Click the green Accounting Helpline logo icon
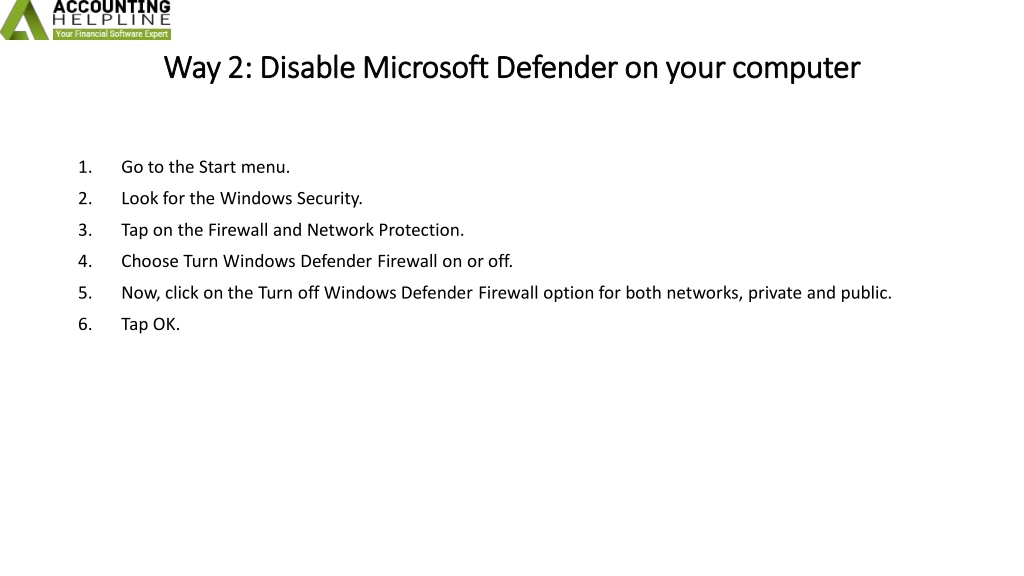1024x576 pixels. coord(24,20)
